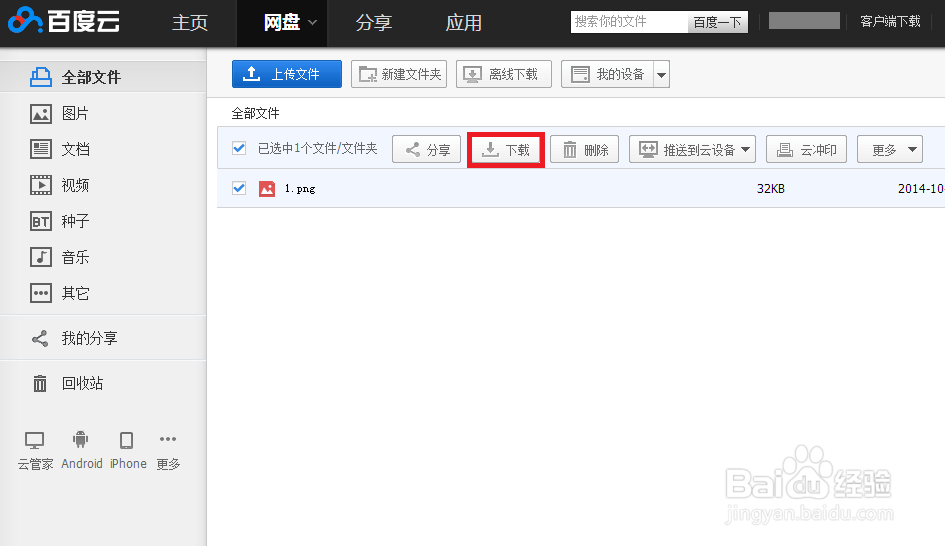Open the 客户端下载 link
945x546 pixels.
(890, 22)
